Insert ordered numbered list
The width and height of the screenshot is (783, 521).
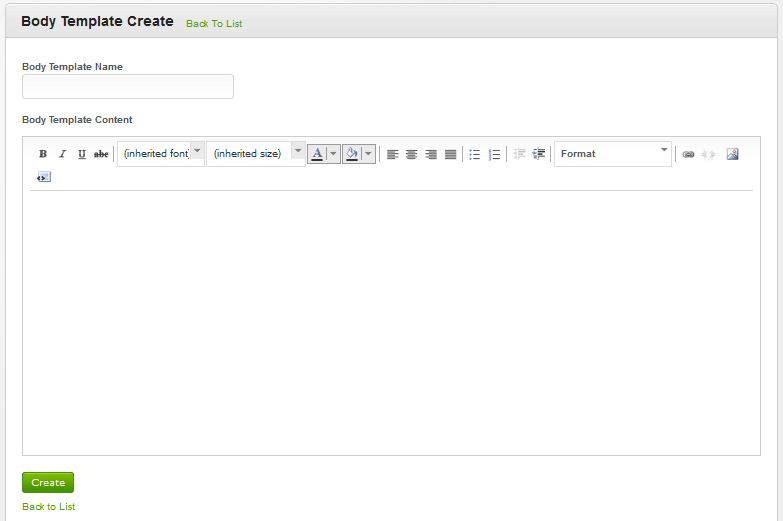coord(494,154)
